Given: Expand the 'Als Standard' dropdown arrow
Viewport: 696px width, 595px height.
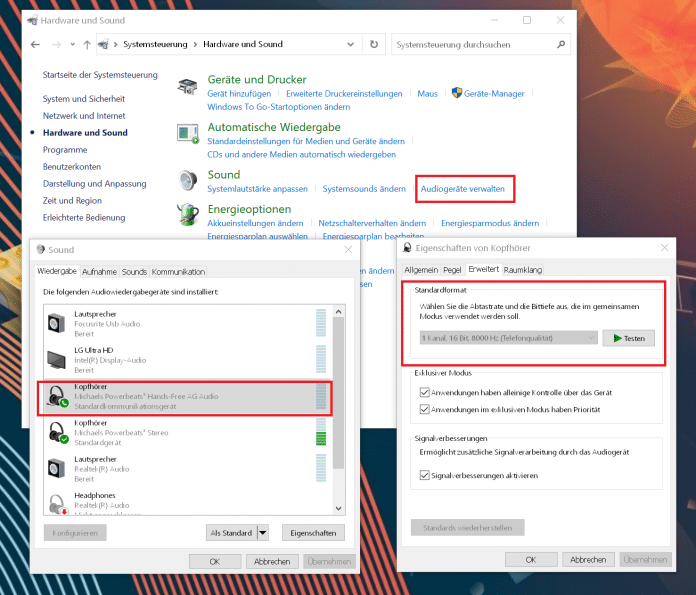Looking at the screenshot, I should tap(263, 532).
